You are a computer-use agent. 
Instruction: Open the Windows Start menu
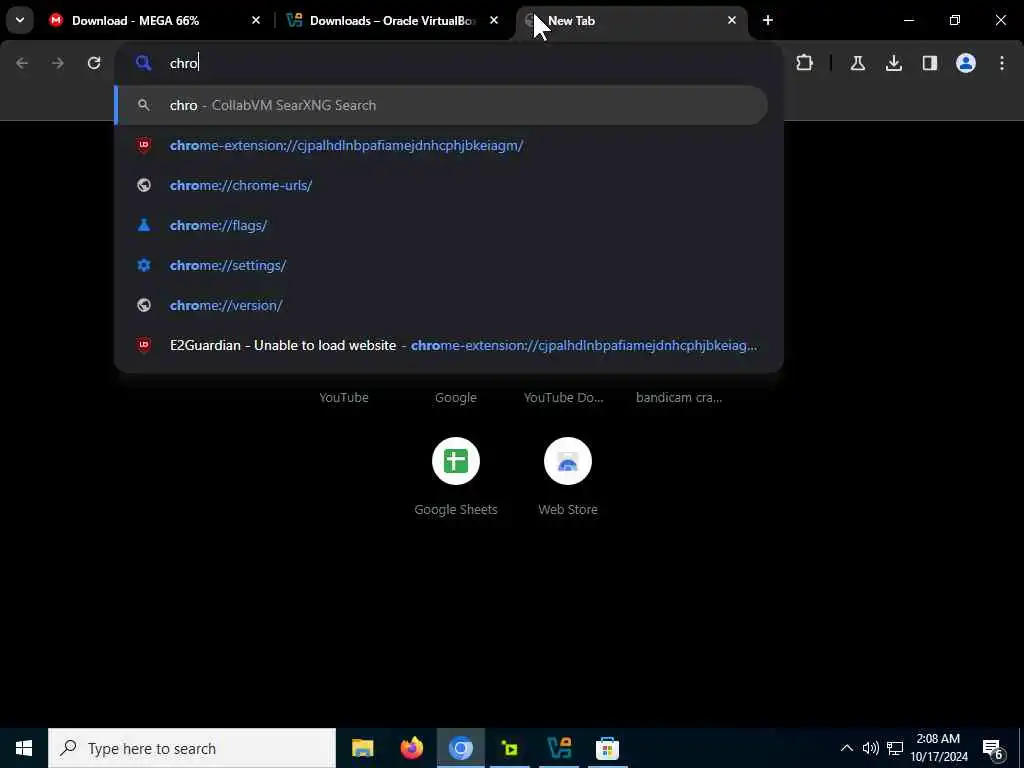tap(24, 748)
